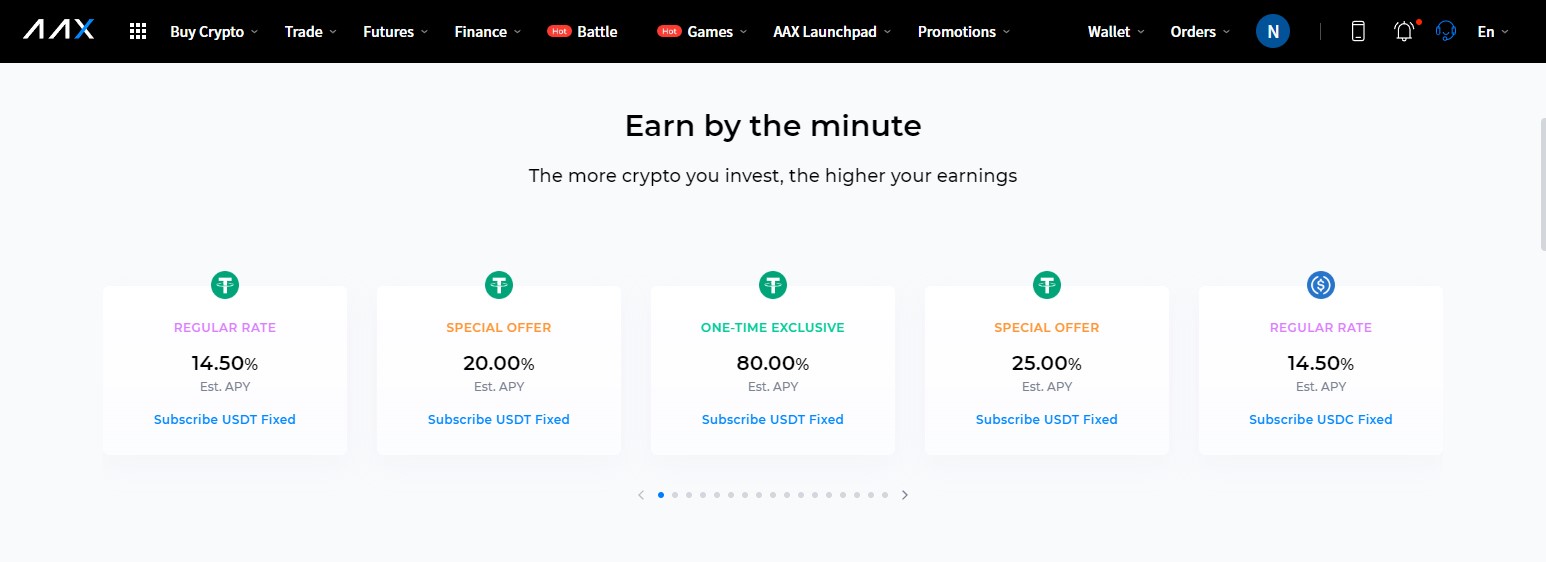Expand the Buy Crypto dropdown

point(214,31)
